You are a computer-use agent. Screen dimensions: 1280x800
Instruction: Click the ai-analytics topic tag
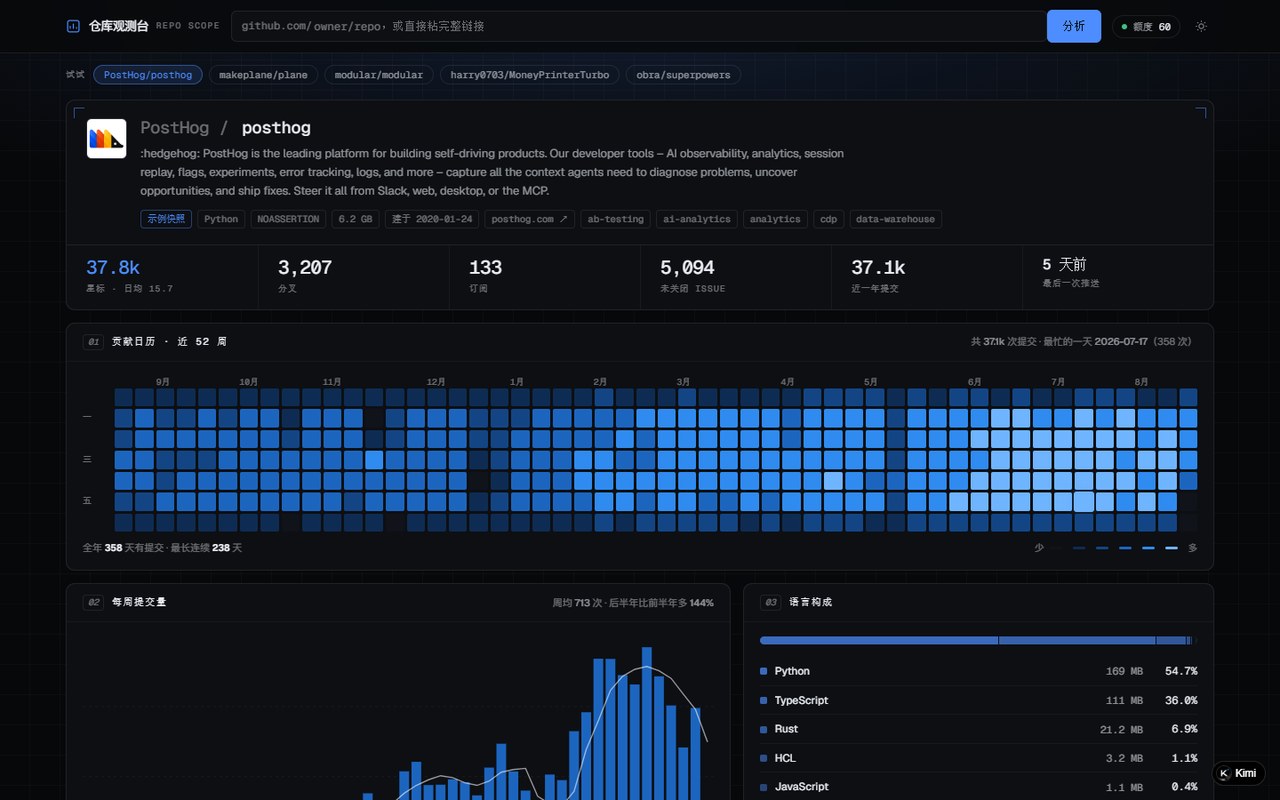coord(697,219)
